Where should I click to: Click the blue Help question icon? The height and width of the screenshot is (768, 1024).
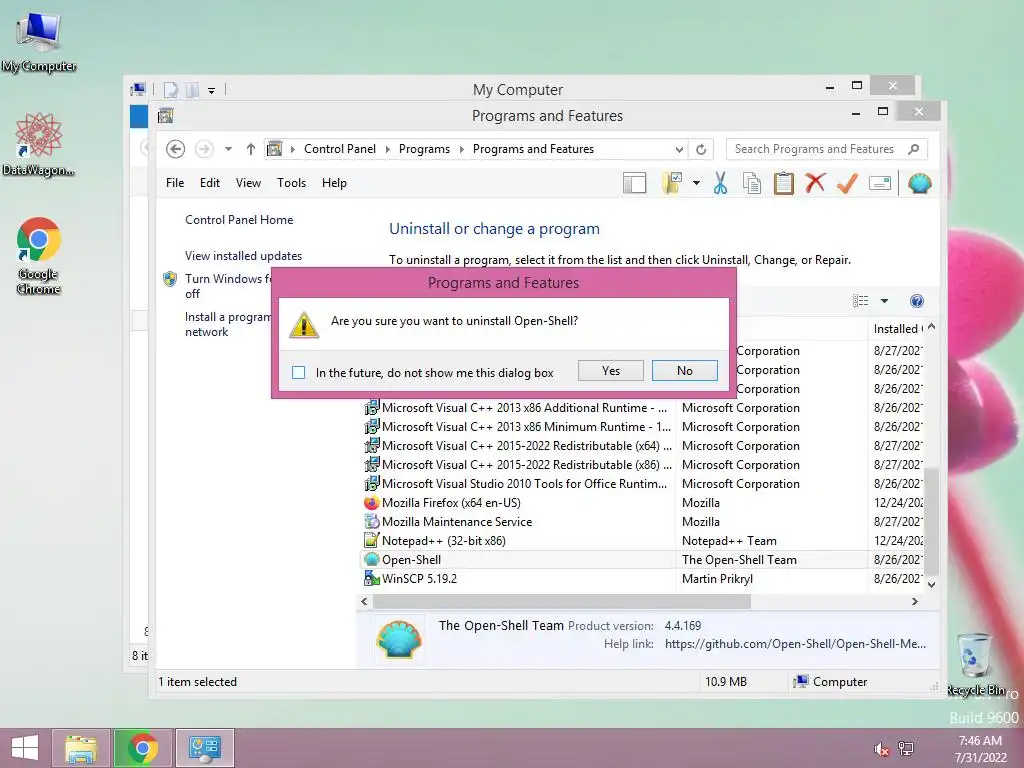coord(917,301)
